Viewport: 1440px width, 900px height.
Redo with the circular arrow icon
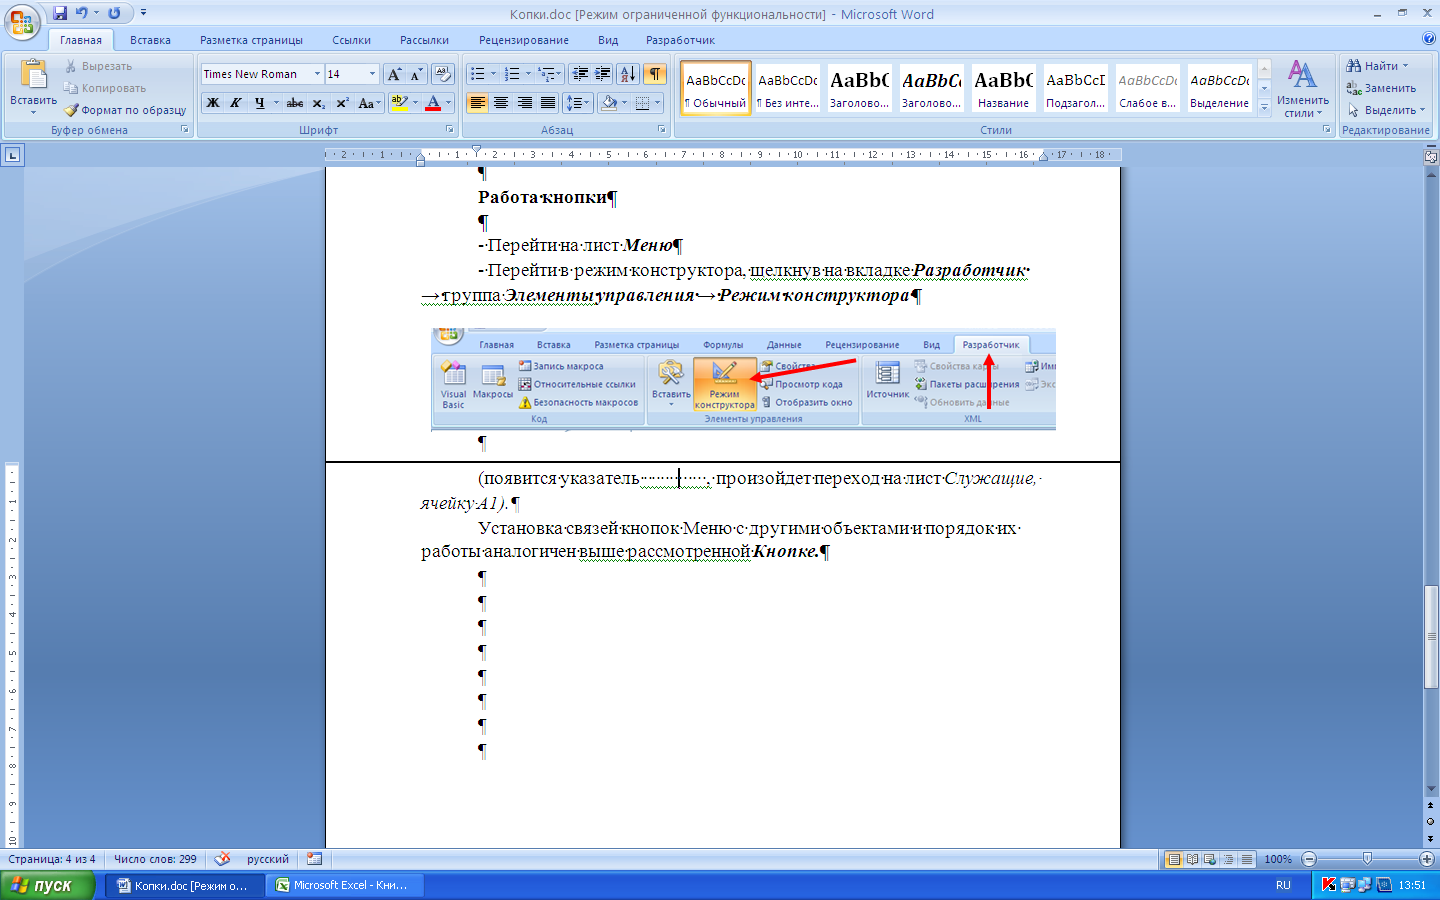coord(114,13)
